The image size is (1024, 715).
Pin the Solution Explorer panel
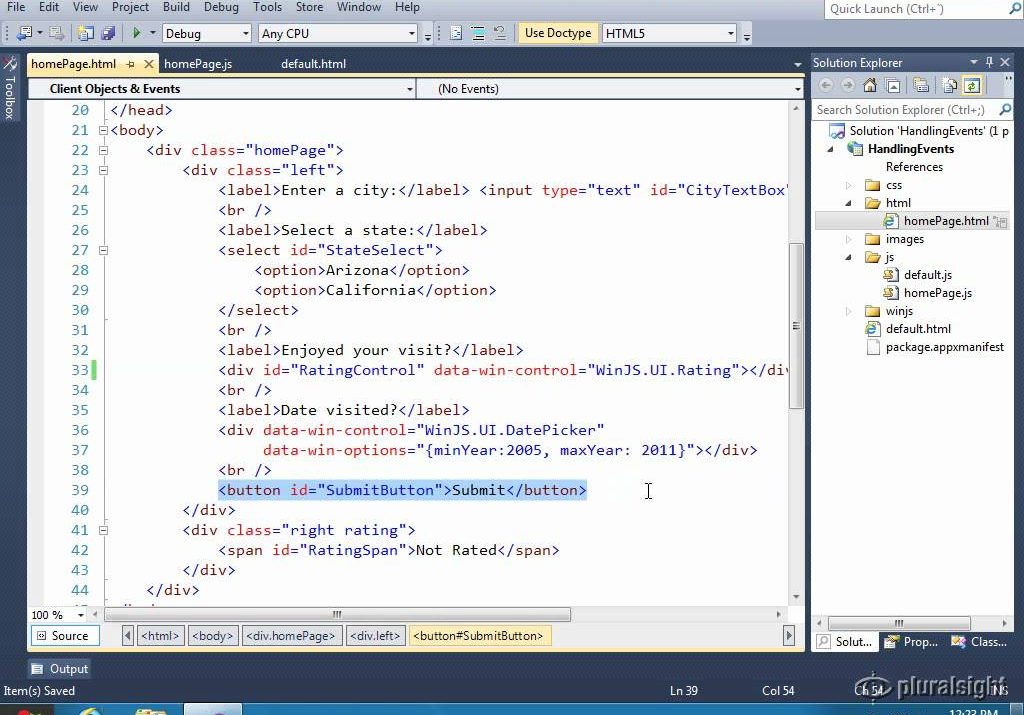tap(990, 62)
